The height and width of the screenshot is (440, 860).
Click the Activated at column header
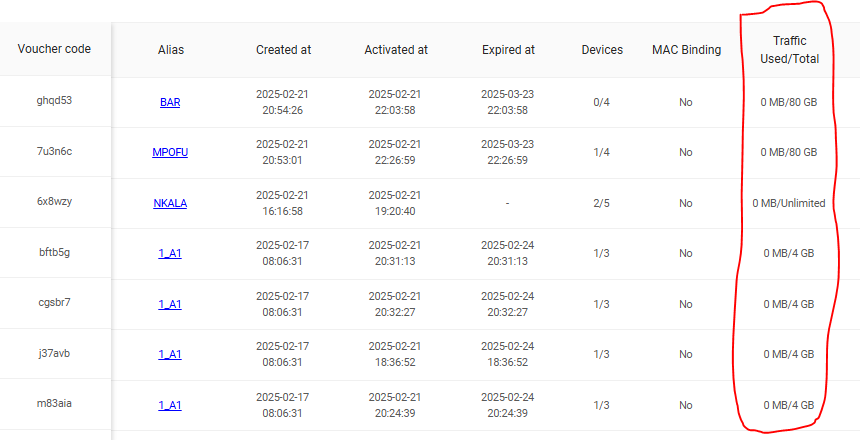[396, 50]
